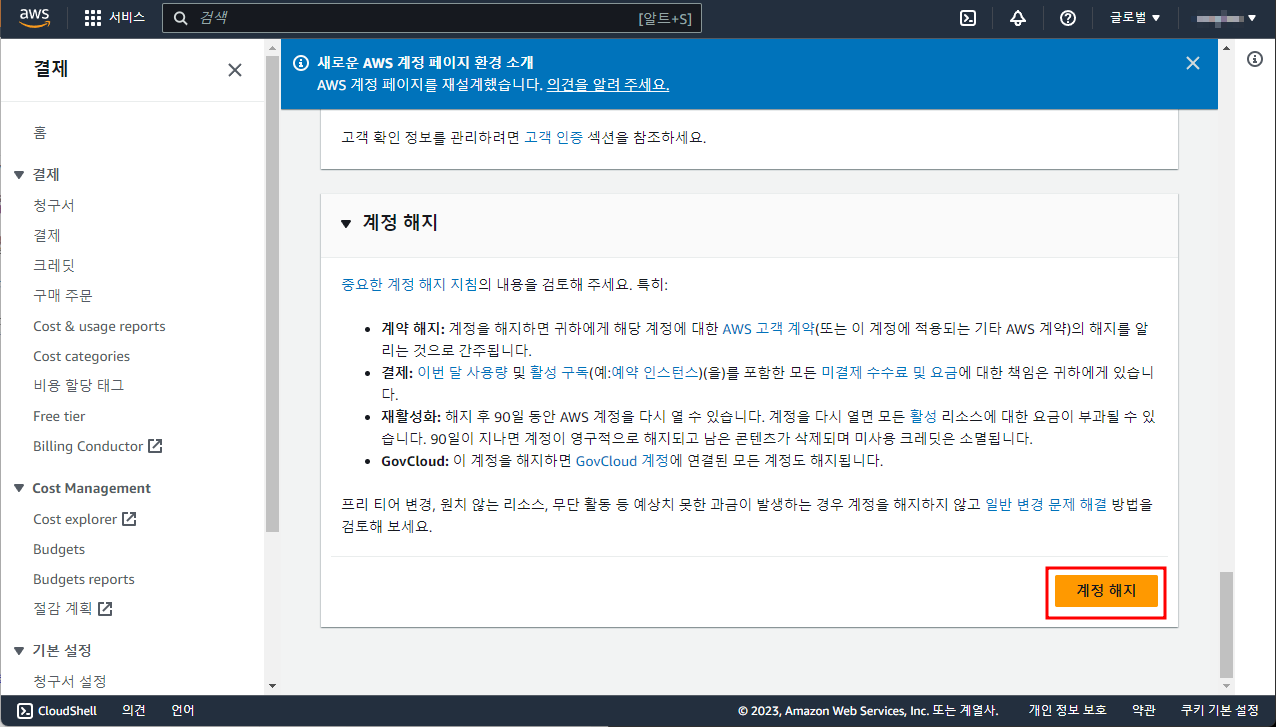Viewport: 1276px width, 727px height.
Task: Collapse the Cost Management sidebar section
Action: tap(19, 489)
